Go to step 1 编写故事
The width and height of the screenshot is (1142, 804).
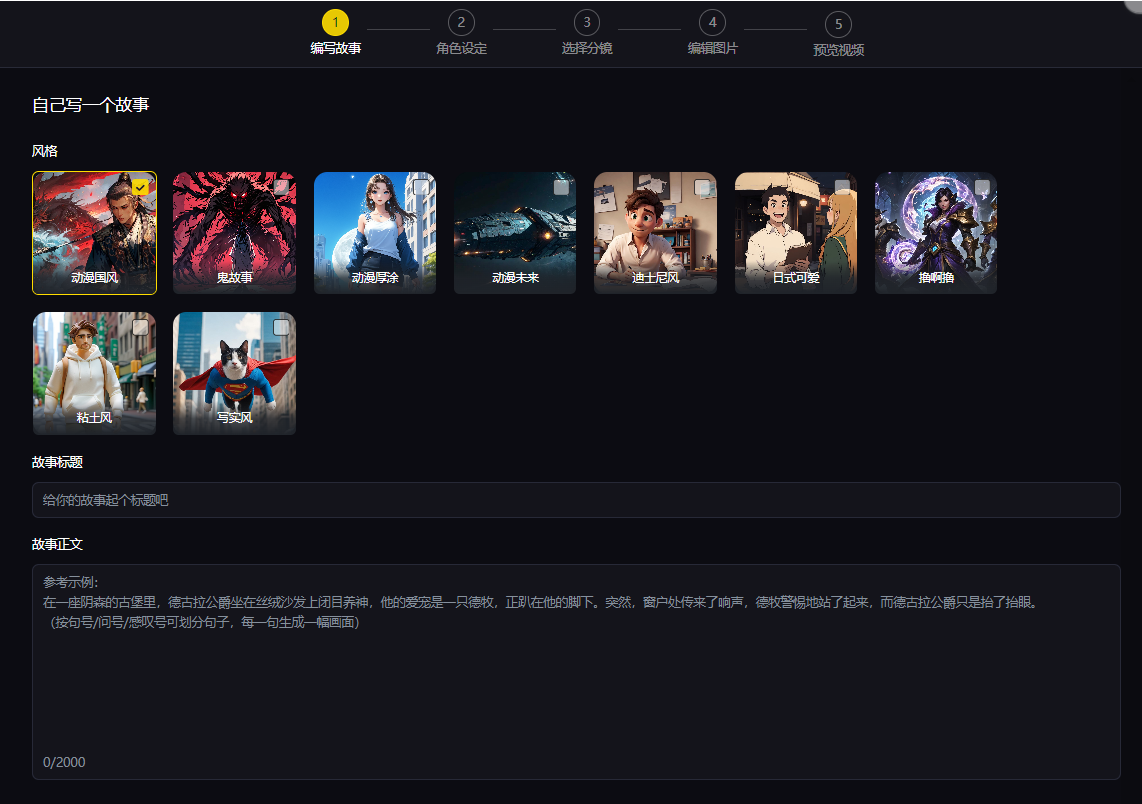click(x=336, y=23)
